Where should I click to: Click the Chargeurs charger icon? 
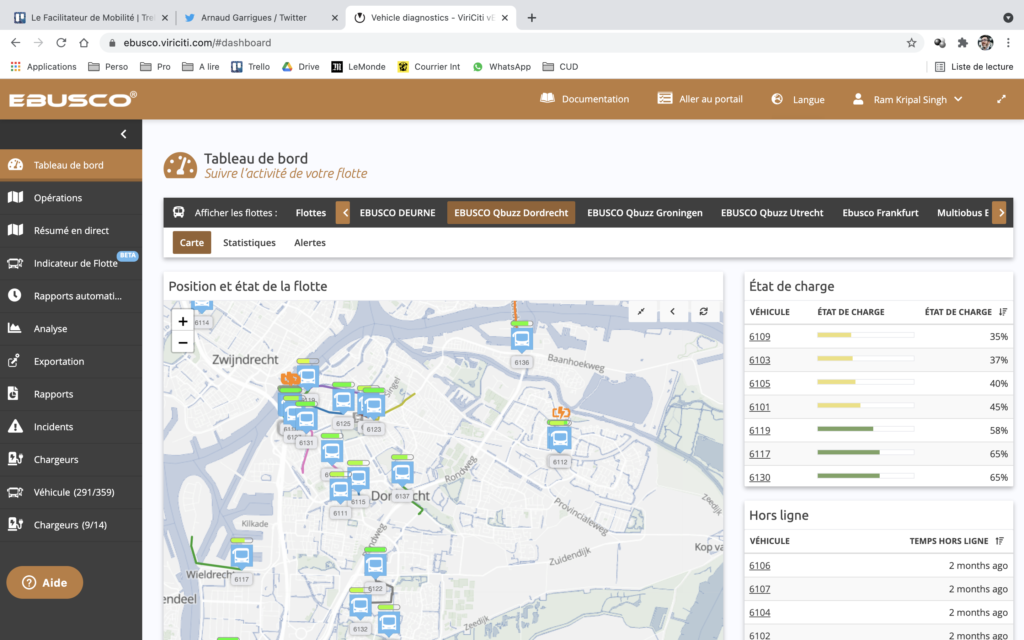click(x=14, y=458)
